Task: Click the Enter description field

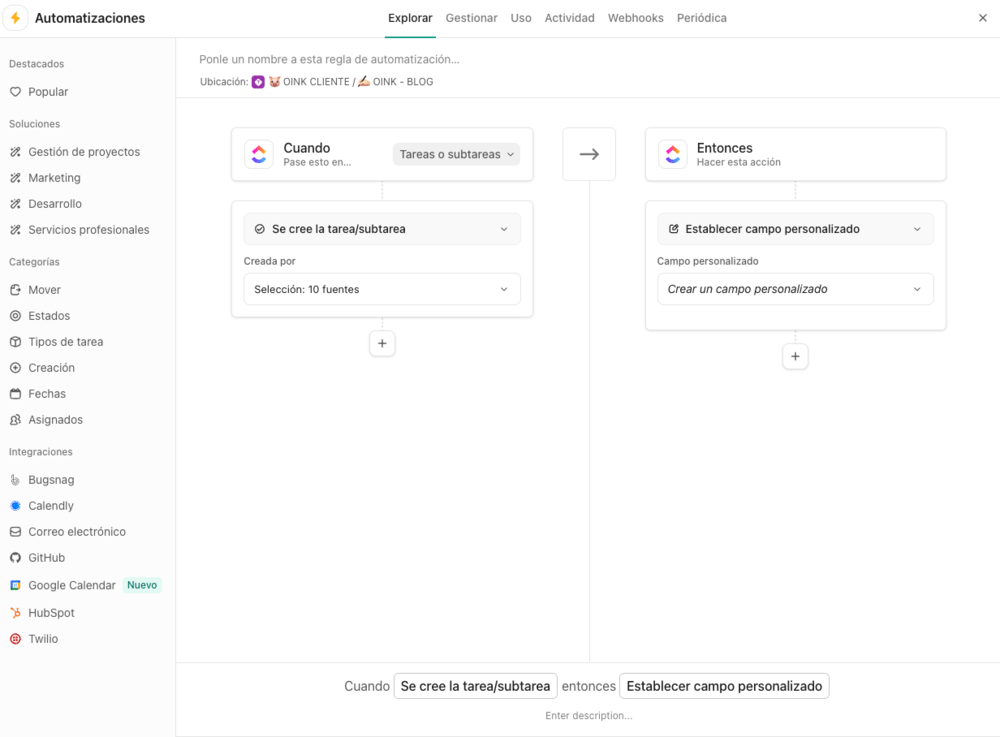Action: point(589,715)
